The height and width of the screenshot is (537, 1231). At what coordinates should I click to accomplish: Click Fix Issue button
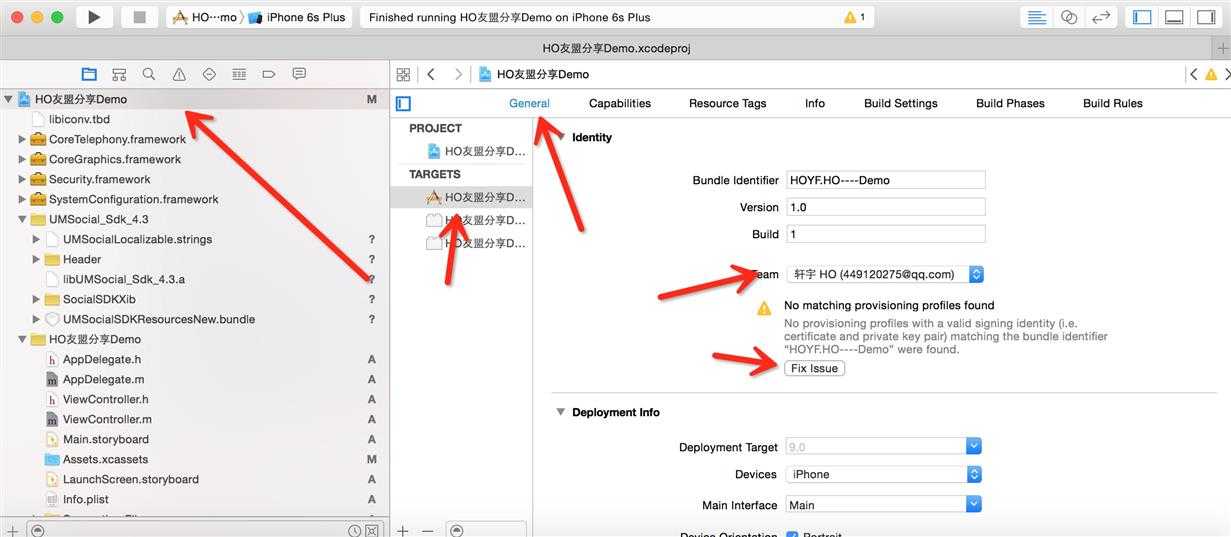click(x=814, y=368)
